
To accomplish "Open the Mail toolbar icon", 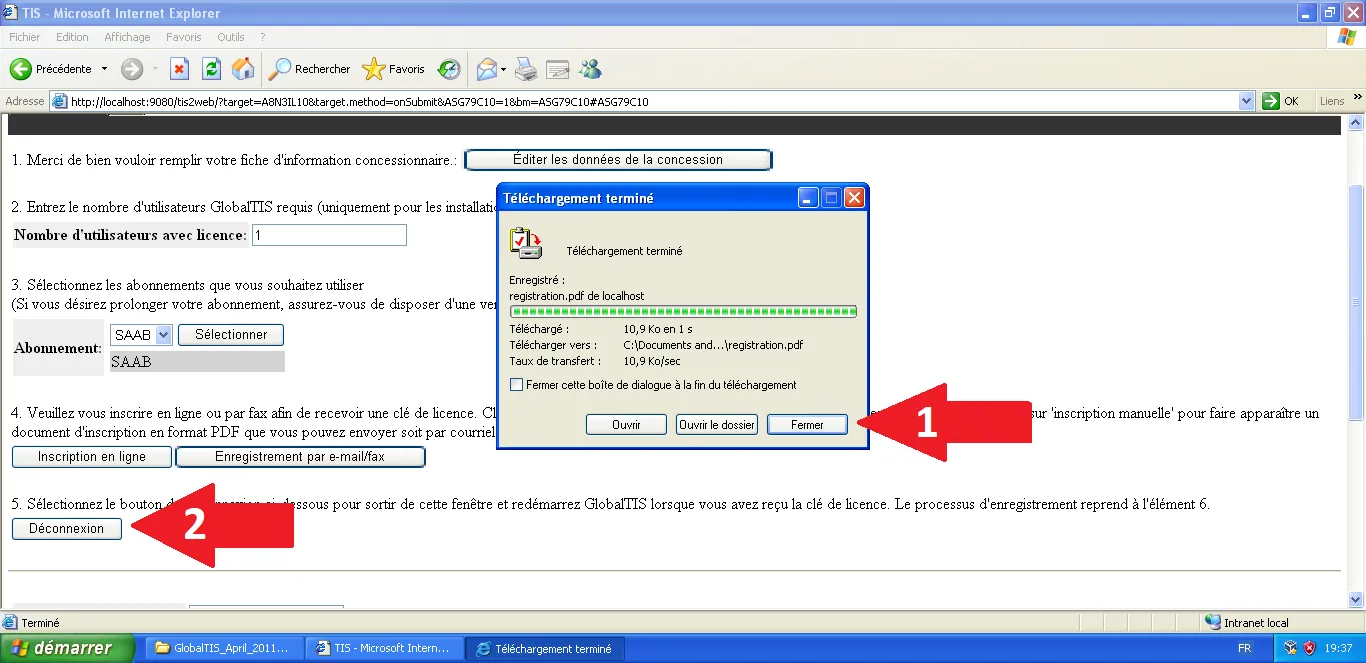I will point(487,69).
